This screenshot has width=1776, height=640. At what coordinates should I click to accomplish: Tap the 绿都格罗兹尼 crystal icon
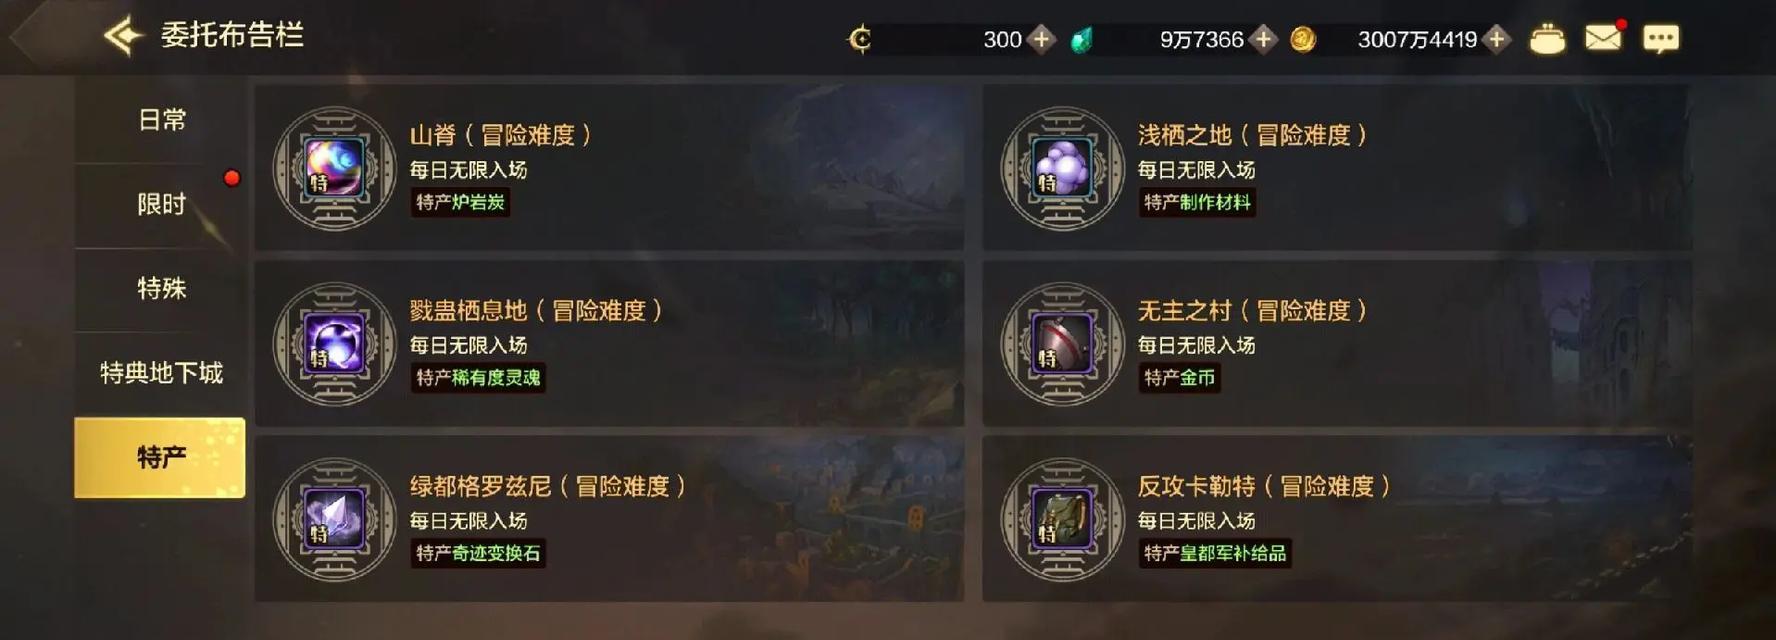pos(335,520)
